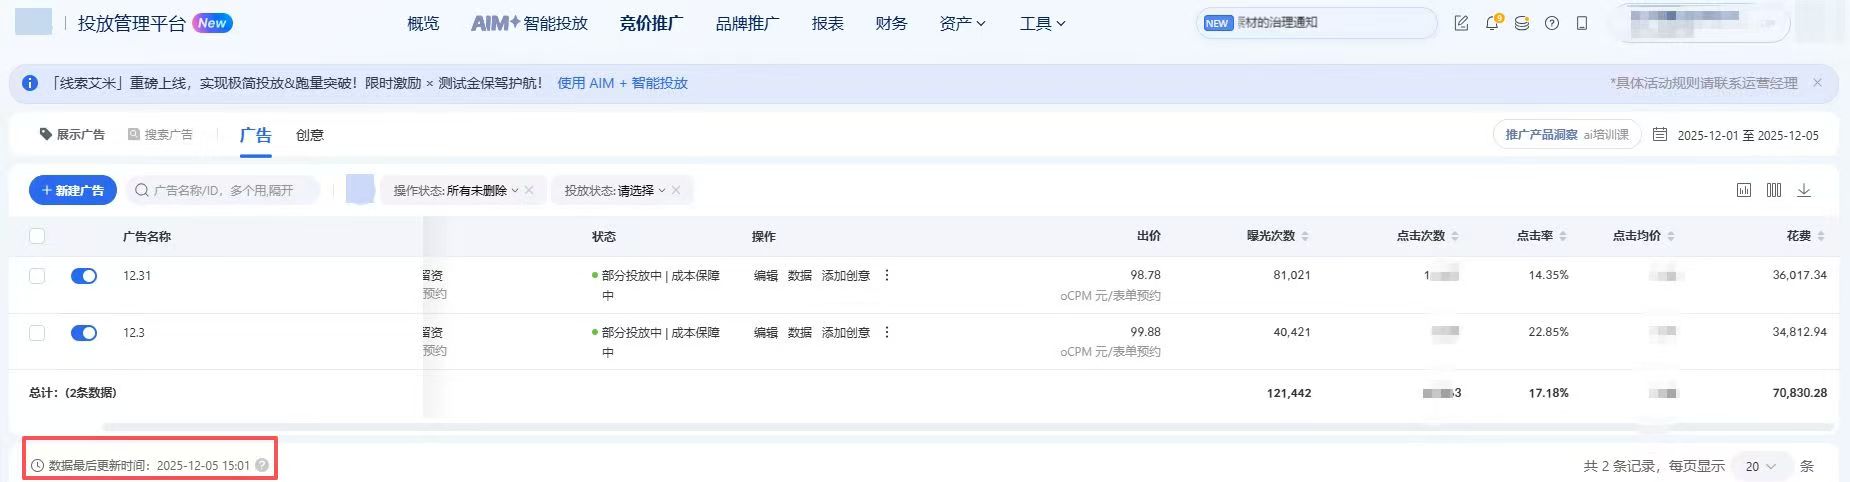
Task: Click the download data icon
Action: [1804, 190]
